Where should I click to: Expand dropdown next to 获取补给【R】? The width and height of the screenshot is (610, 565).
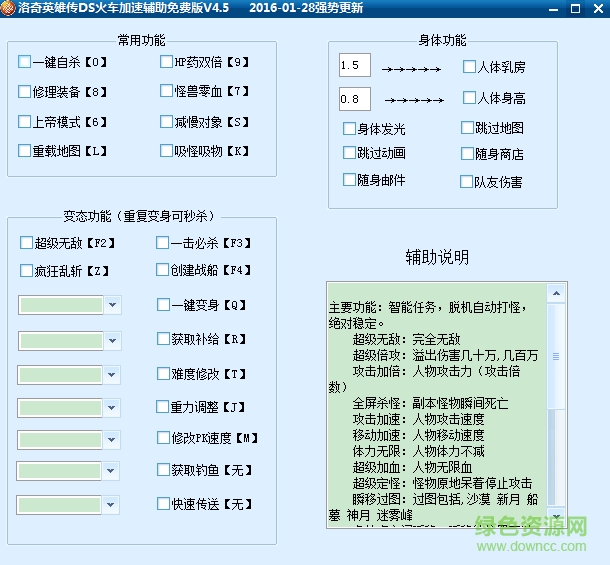[x=112, y=341]
